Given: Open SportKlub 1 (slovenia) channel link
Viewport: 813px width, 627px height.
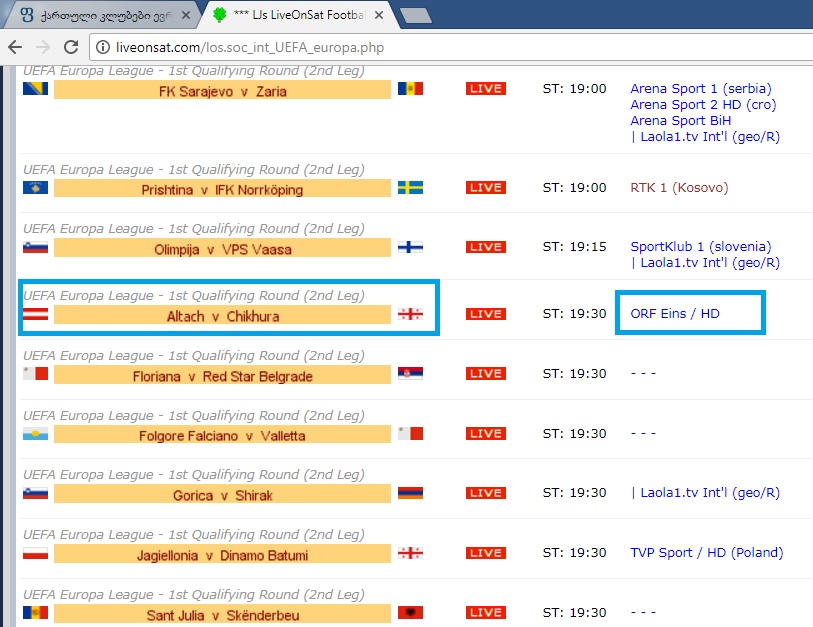Looking at the screenshot, I should pyautogui.click(x=701, y=247).
